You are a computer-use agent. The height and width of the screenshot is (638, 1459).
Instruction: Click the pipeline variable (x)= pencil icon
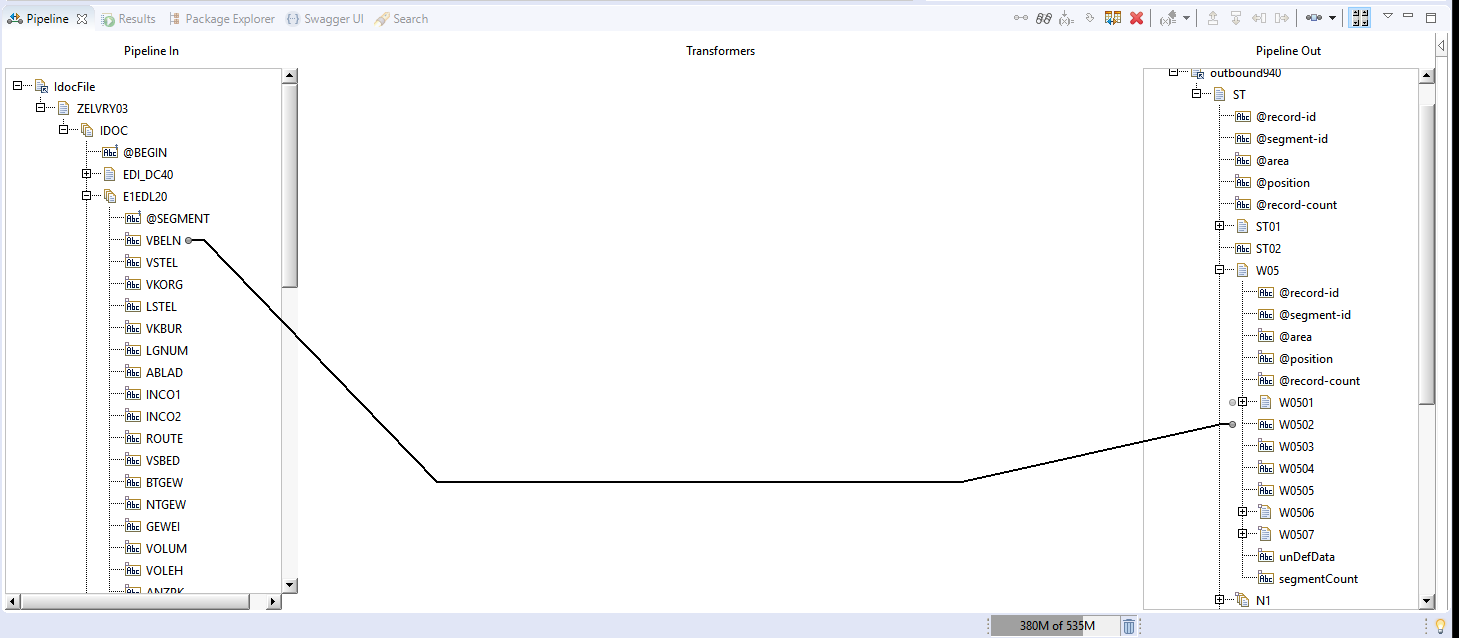pyautogui.click(x=1167, y=18)
